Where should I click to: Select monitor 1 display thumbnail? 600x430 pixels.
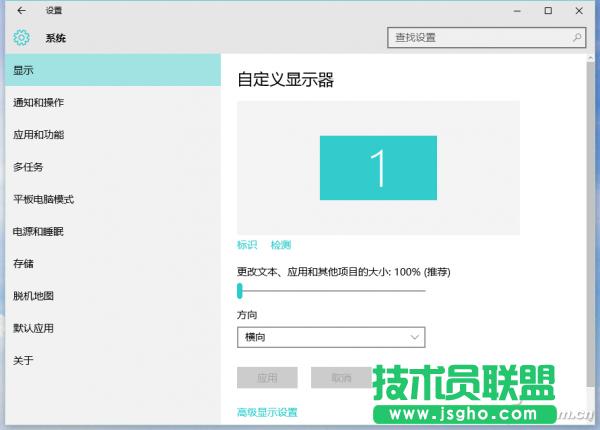[x=378, y=167]
